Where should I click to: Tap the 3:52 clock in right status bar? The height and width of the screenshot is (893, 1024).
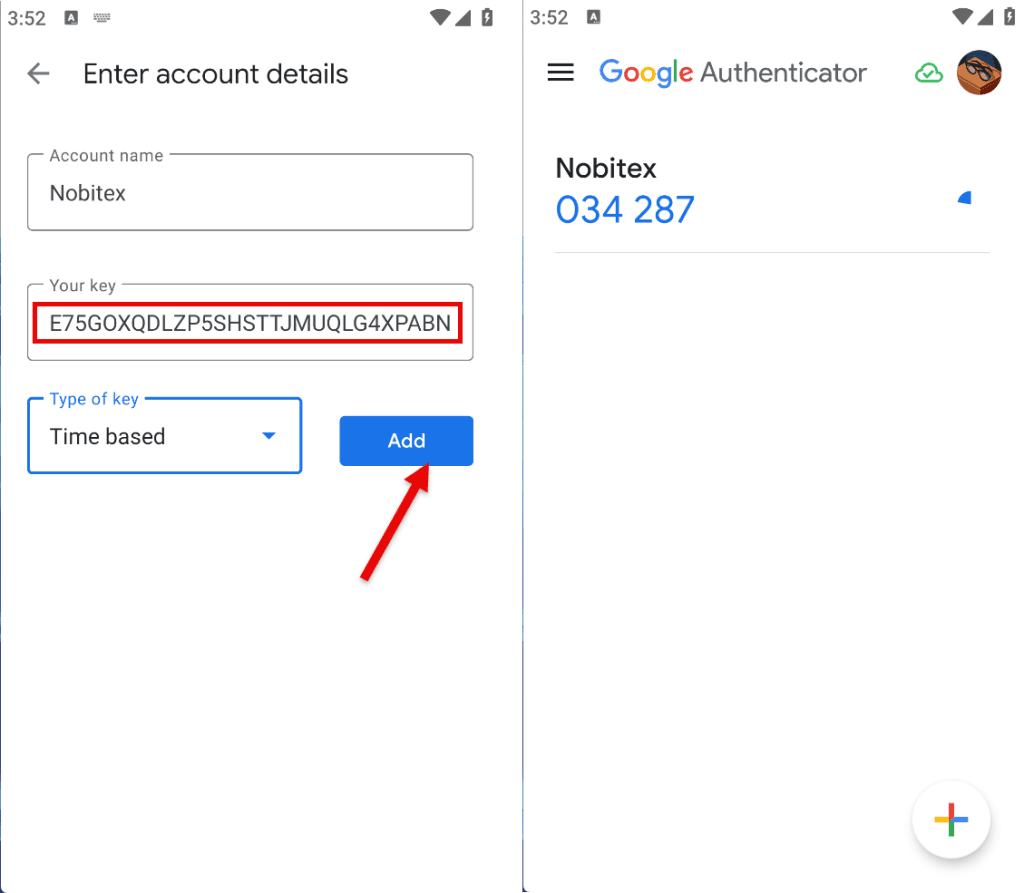coord(549,17)
